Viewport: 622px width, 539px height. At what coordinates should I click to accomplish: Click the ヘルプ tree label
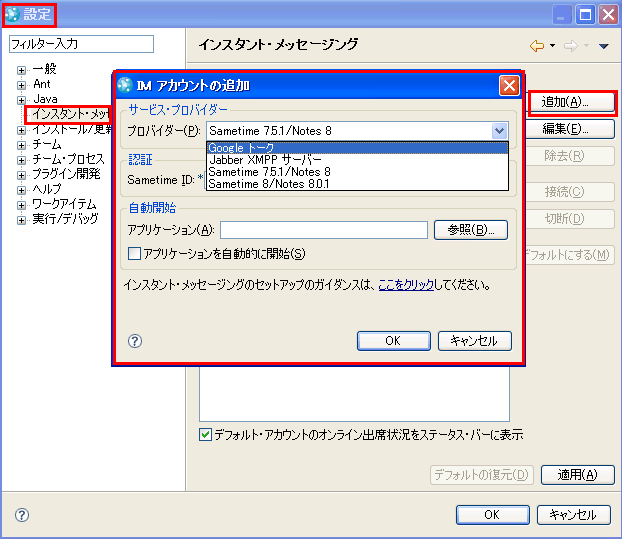coord(47,189)
